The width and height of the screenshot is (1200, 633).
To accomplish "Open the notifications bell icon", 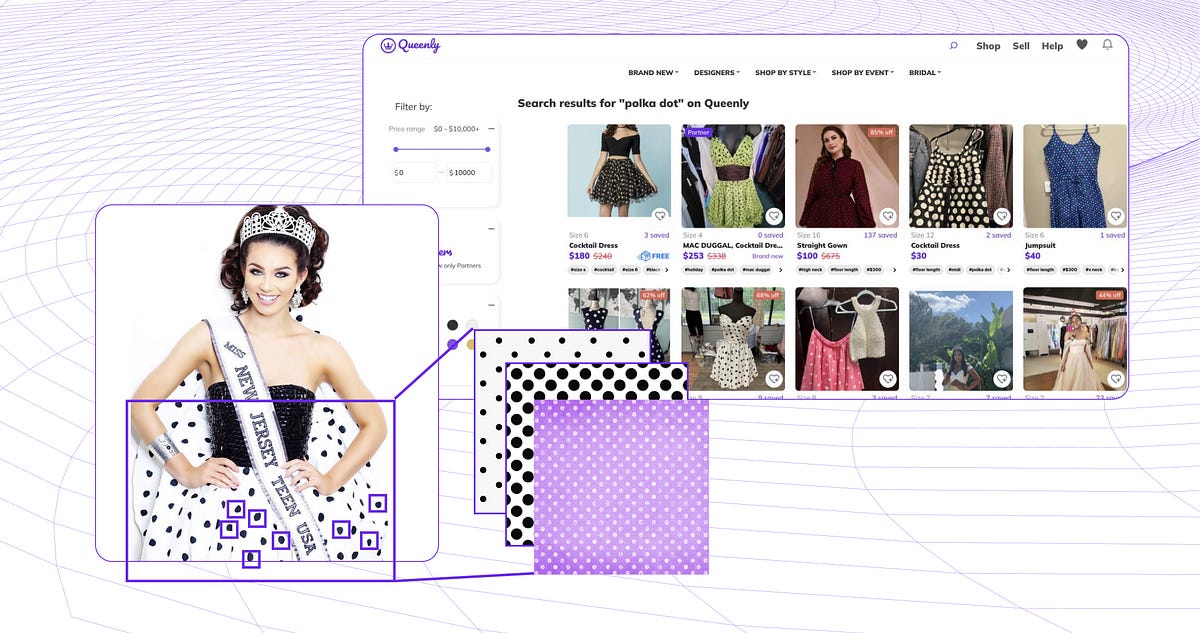I will pyautogui.click(x=1107, y=46).
